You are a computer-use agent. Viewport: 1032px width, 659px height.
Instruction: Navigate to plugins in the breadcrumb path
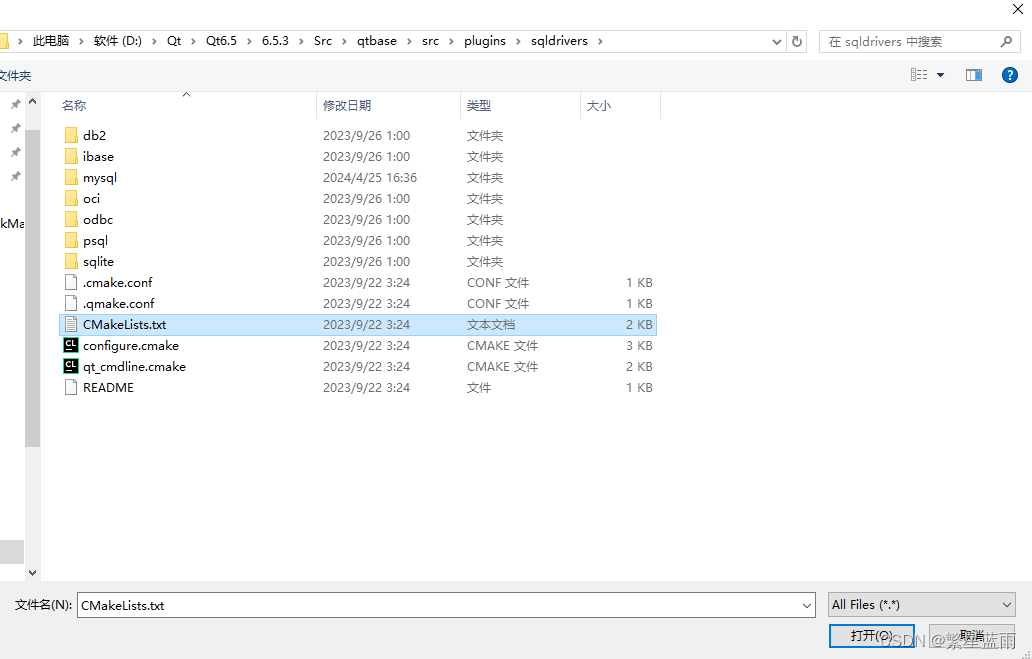484,41
